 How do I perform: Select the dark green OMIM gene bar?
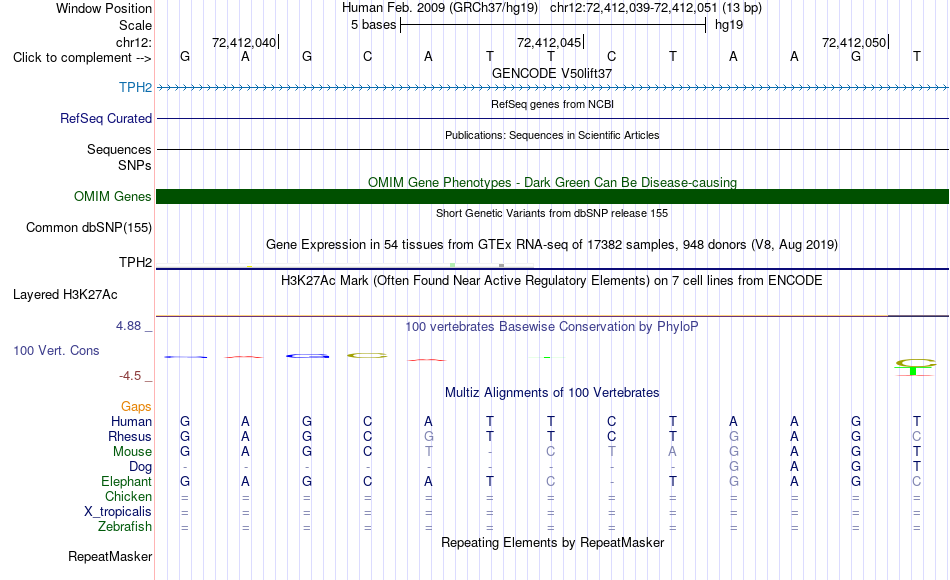pyautogui.click(x=552, y=196)
